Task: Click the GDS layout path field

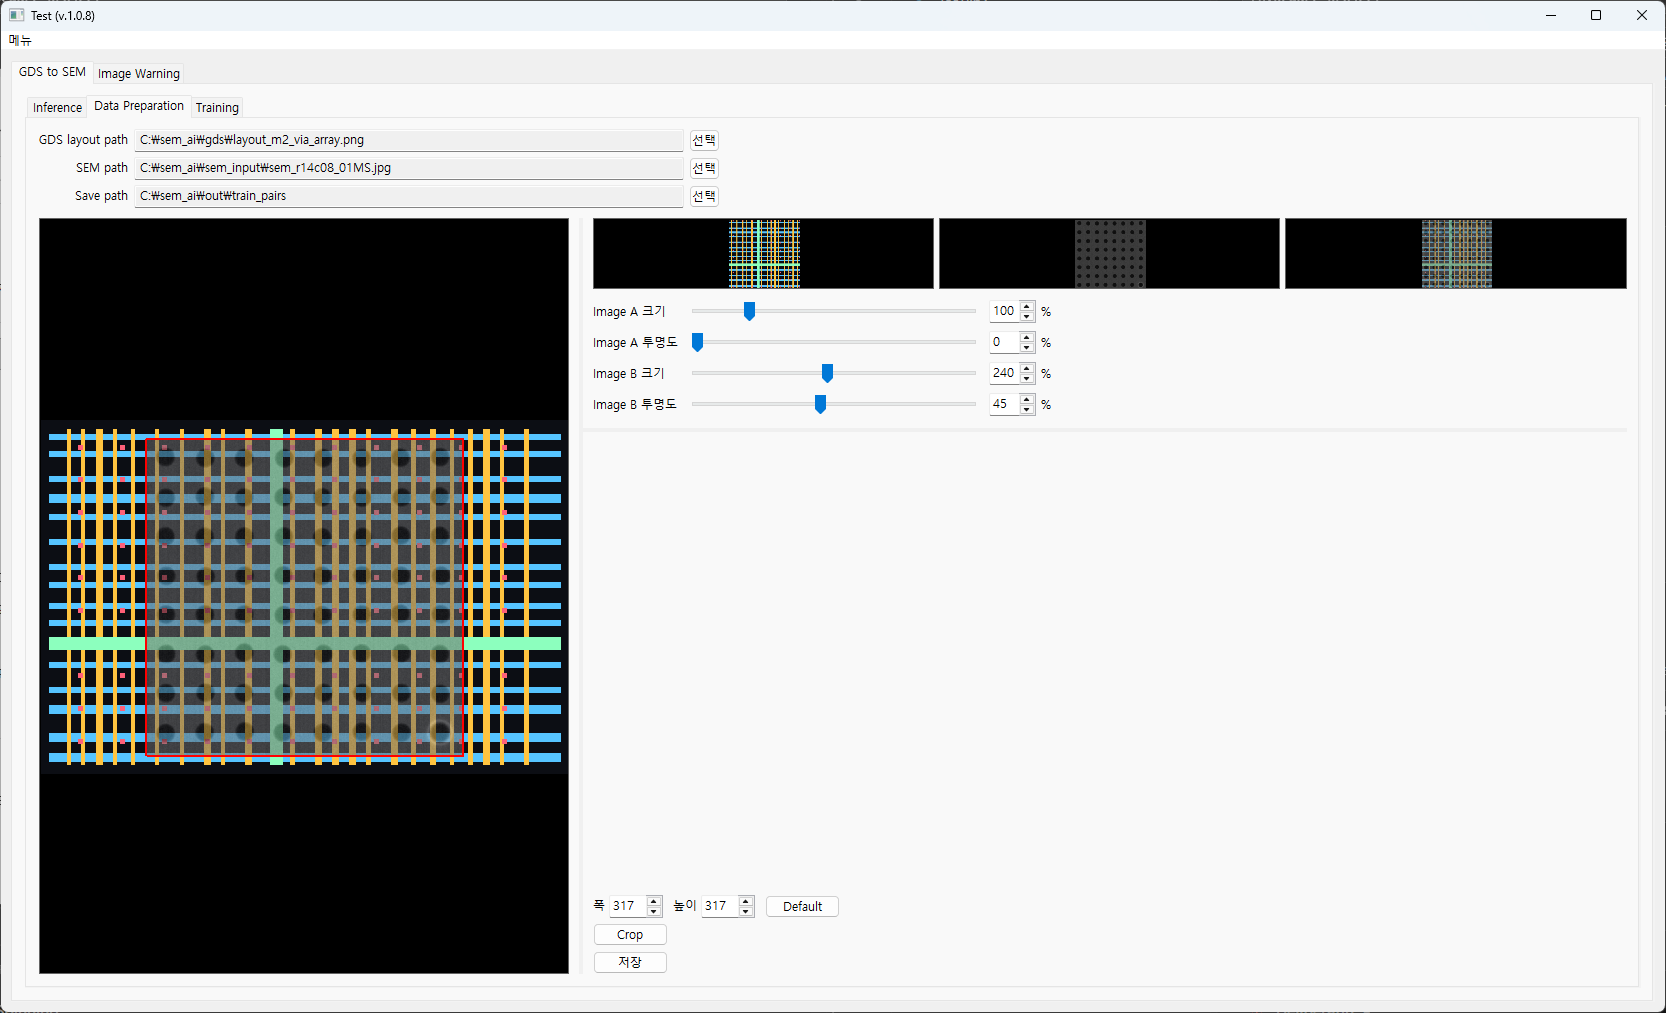Action: [x=409, y=140]
